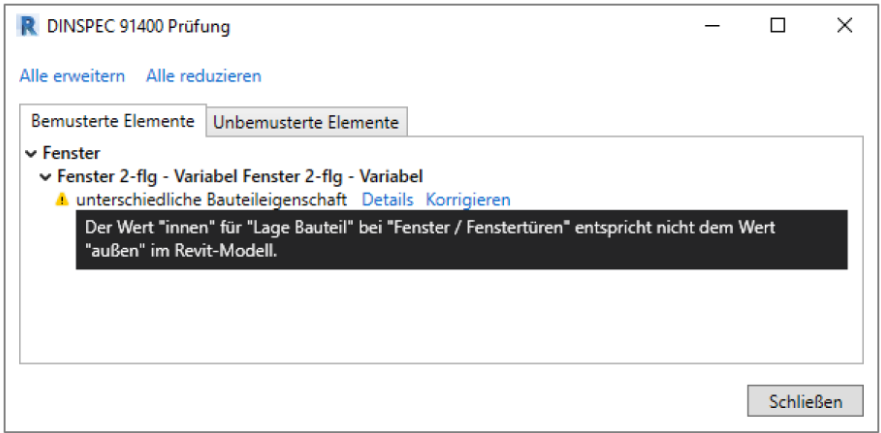881x433 pixels.
Task: Click the black tooltip message box
Action: click(462, 240)
